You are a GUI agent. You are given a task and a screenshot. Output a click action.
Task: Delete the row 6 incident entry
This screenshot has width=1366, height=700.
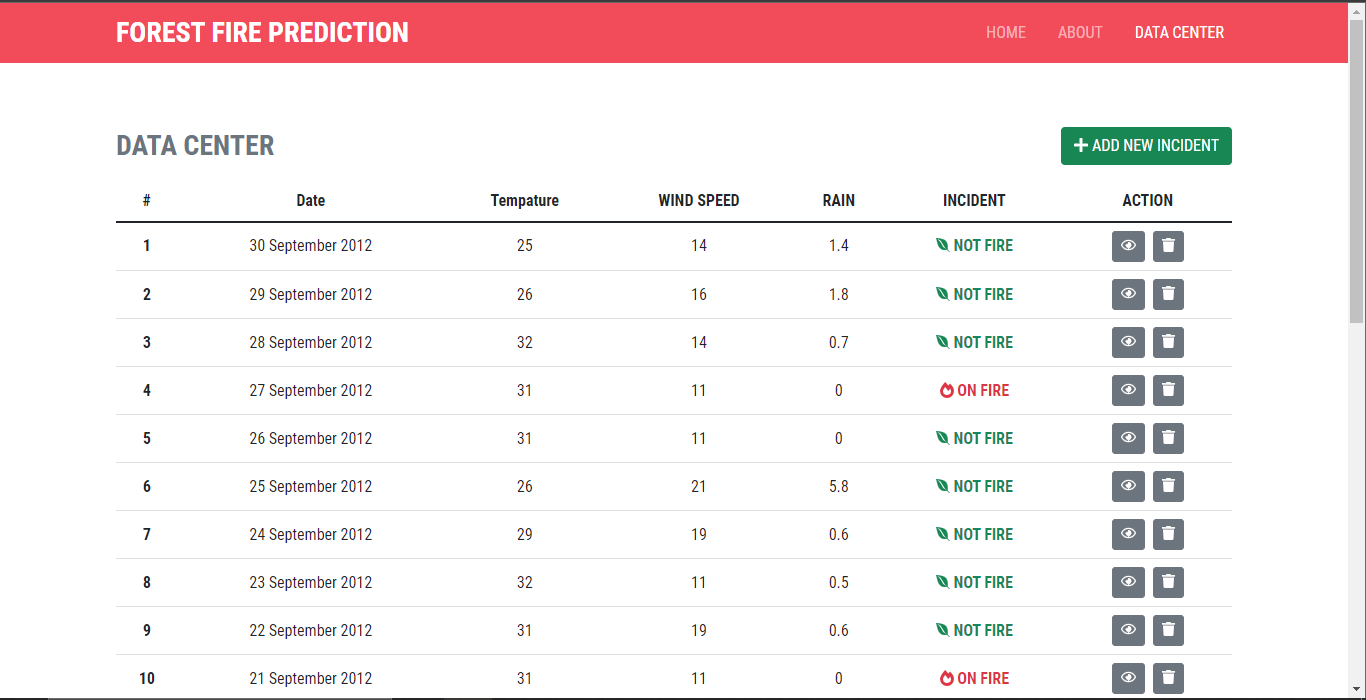tap(1168, 486)
